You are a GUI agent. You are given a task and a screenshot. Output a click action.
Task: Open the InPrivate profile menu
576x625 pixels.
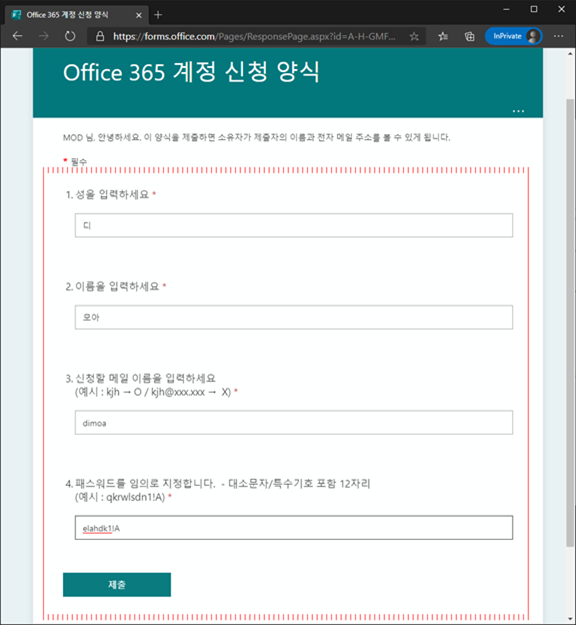tap(513, 36)
